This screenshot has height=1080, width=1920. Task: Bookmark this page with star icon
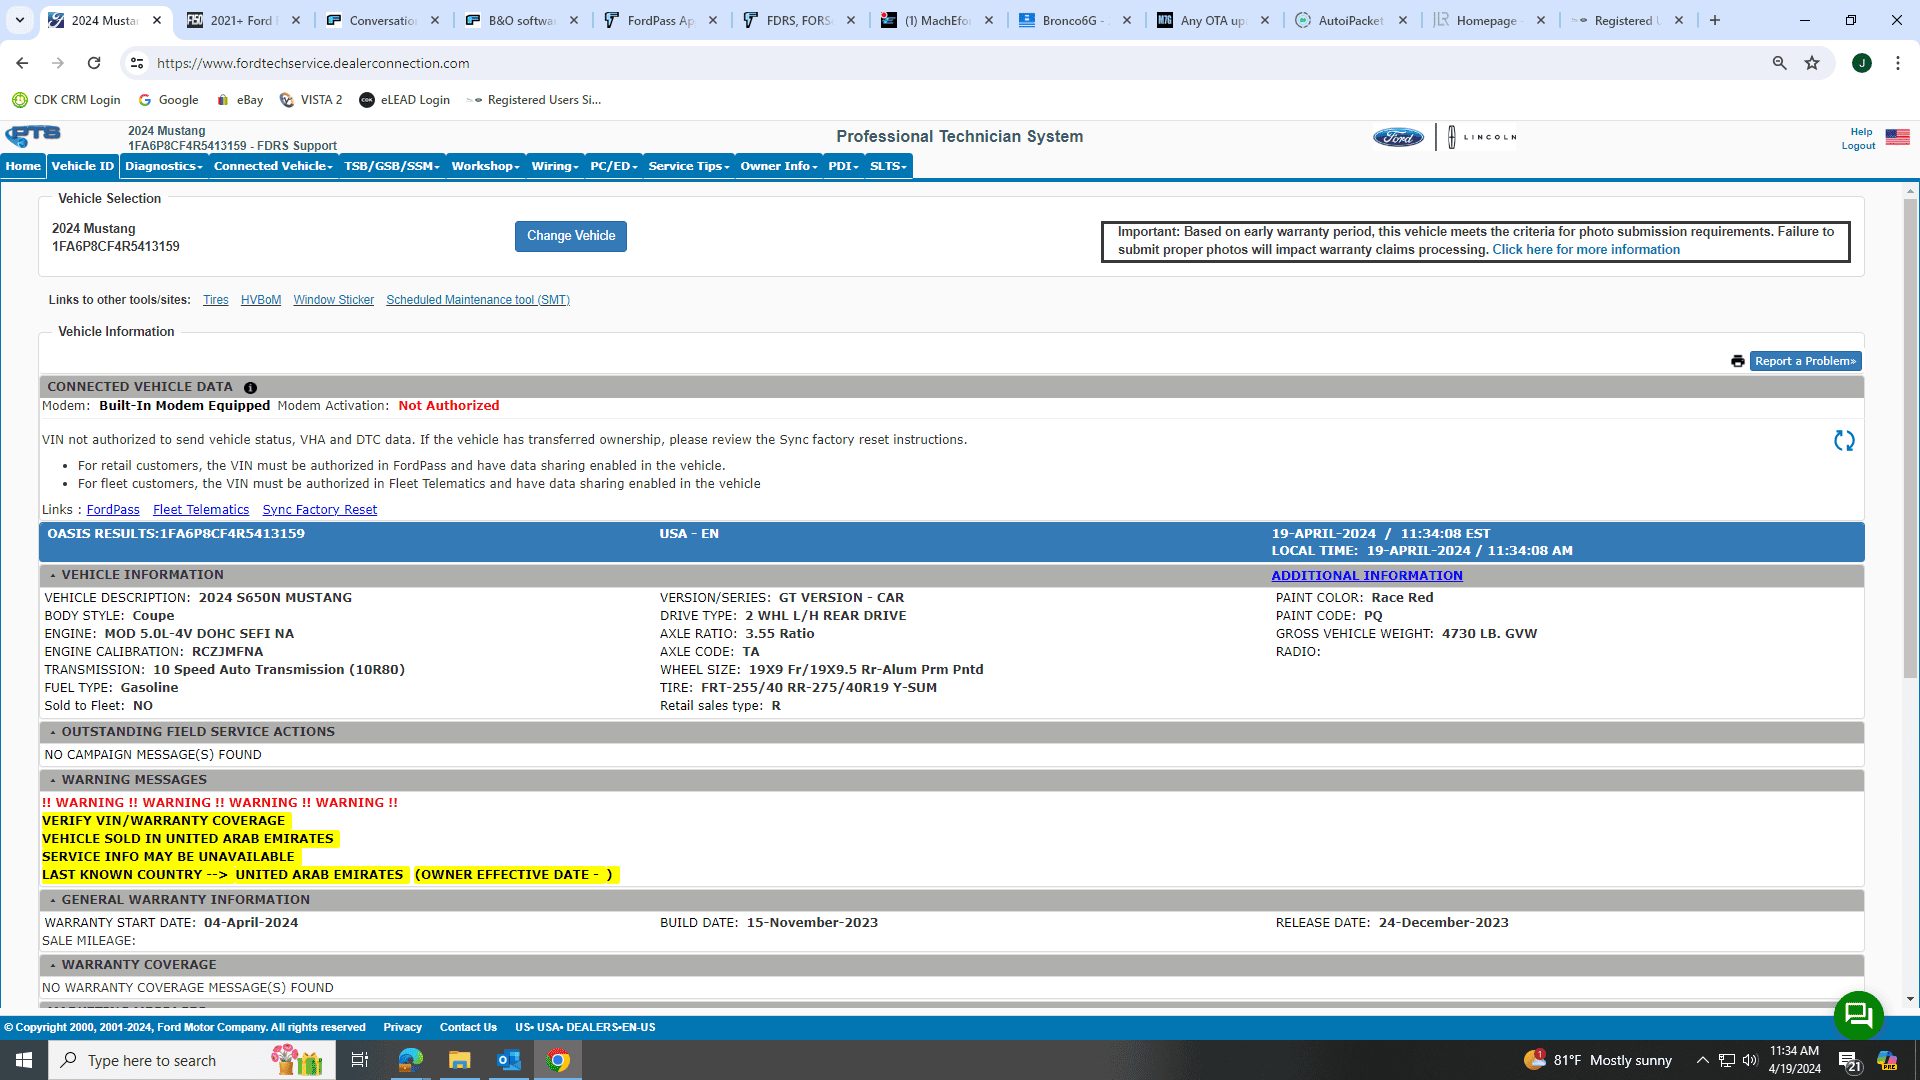tap(1812, 63)
